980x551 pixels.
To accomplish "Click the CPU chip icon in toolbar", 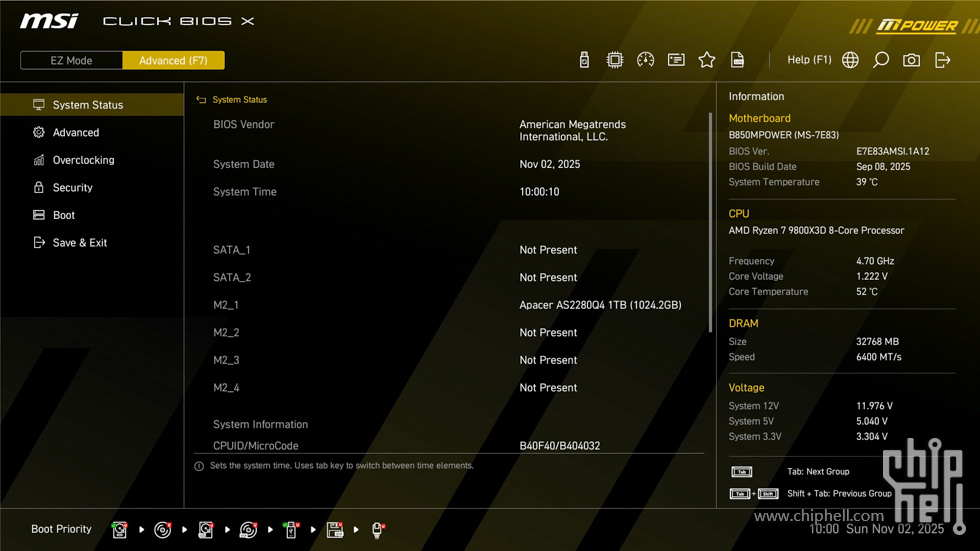I will [x=615, y=60].
